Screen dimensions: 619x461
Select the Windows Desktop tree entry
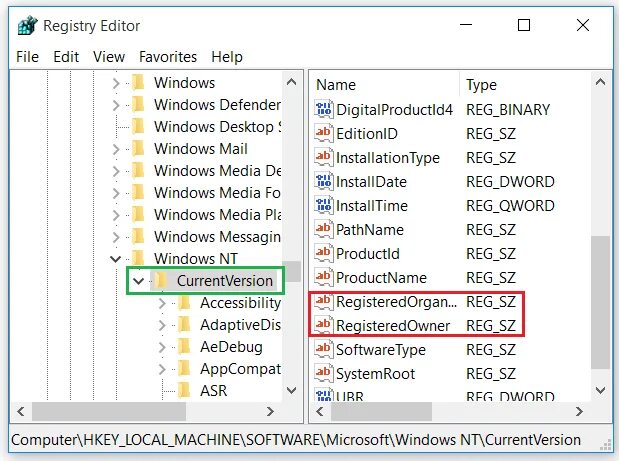[x=218, y=127]
